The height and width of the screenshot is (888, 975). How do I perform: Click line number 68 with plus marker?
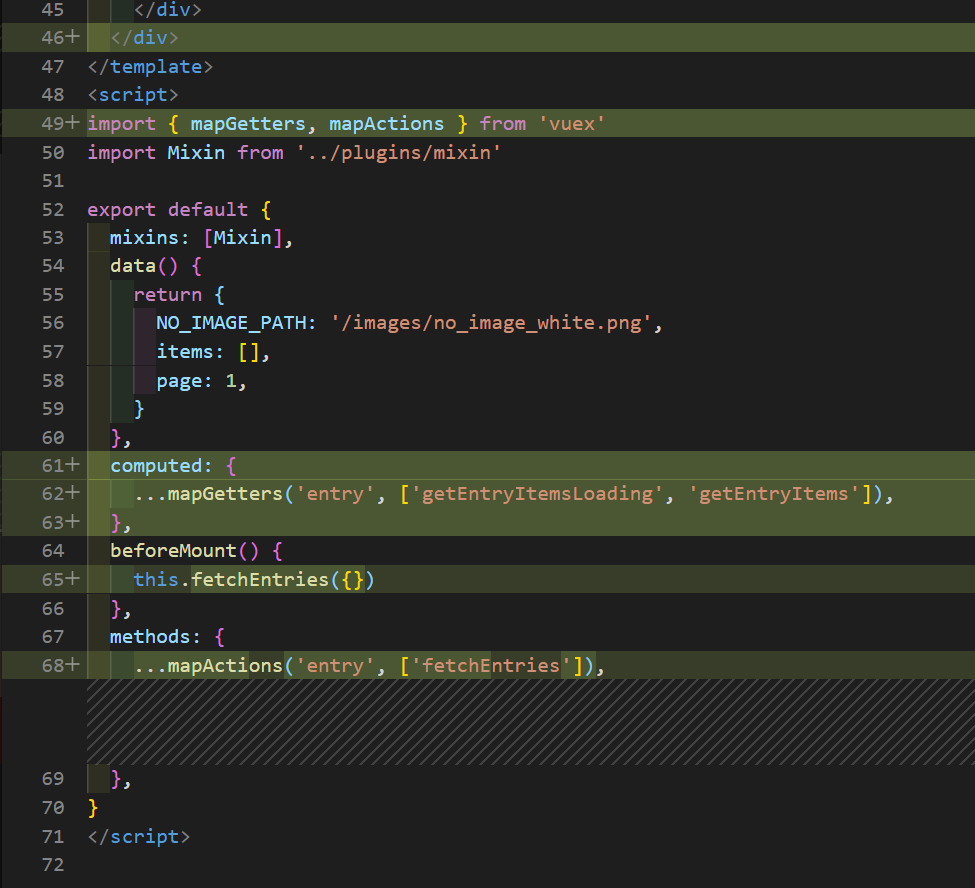pyautogui.click(x=60, y=666)
